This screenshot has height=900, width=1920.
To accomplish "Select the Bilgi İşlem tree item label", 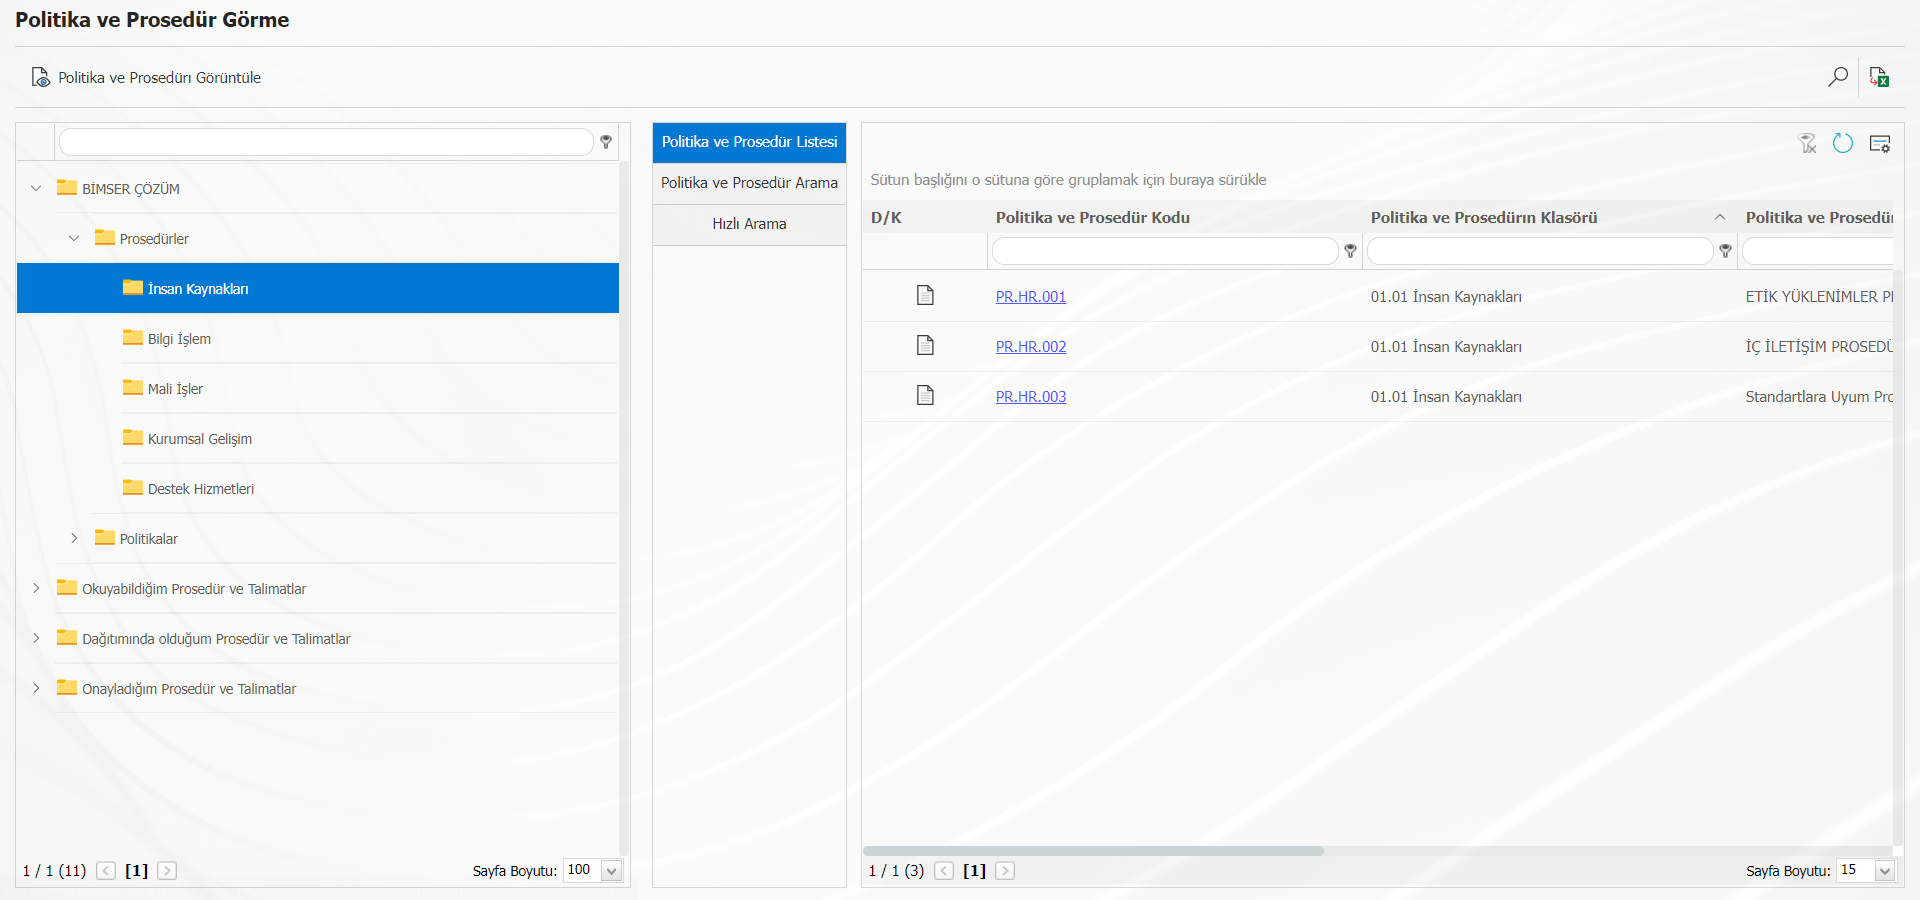I will 179,339.
